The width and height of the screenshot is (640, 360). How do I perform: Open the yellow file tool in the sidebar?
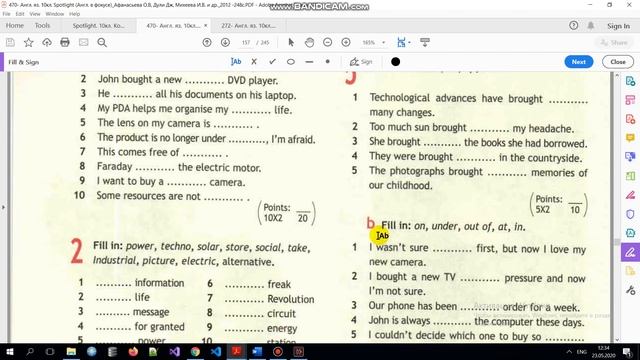click(630, 271)
